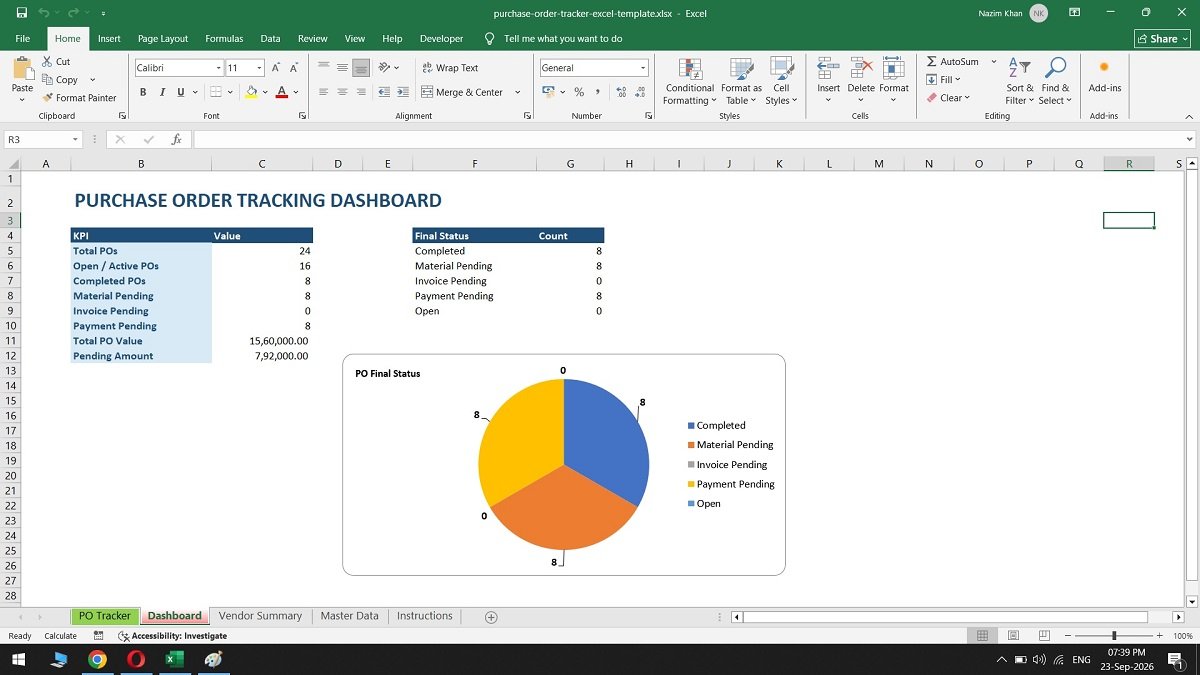Click the Insert cells icon
1200x675 pixels.
[x=828, y=68]
